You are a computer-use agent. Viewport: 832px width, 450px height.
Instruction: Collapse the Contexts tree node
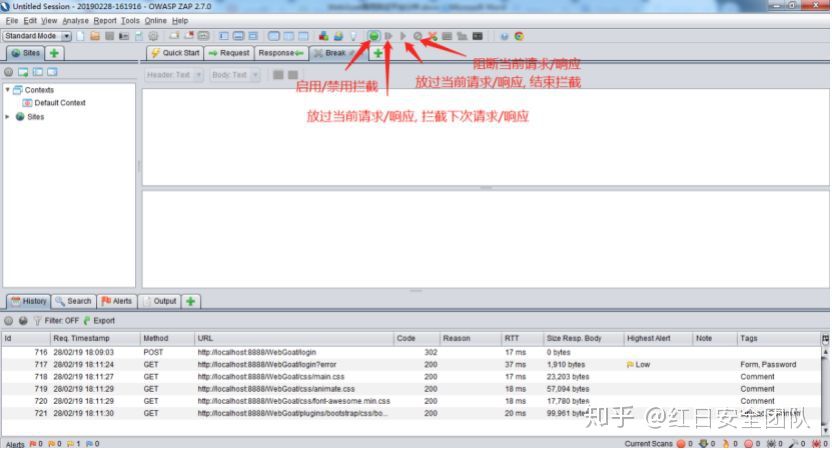pyautogui.click(x=7, y=90)
